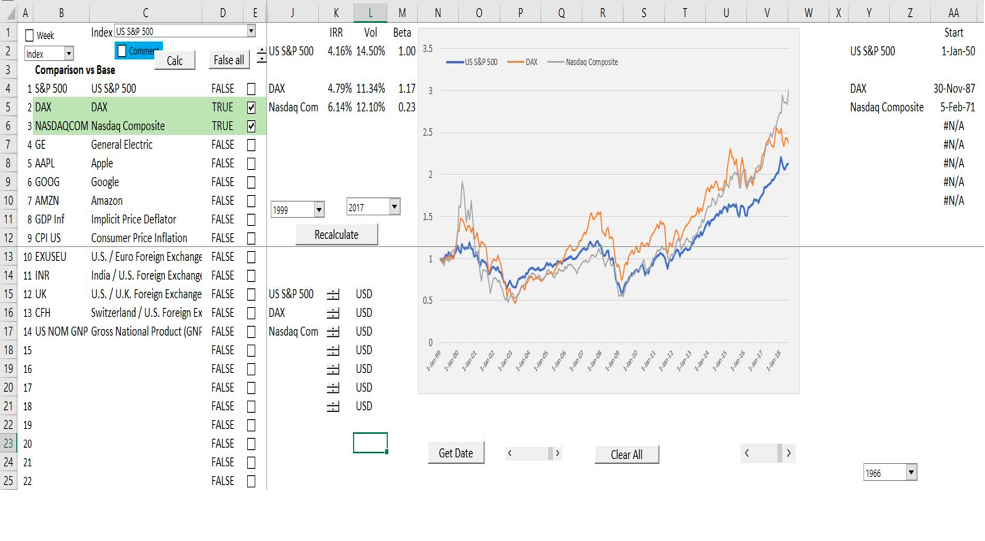Select column AA header
The height and width of the screenshot is (541, 985).
(x=954, y=12)
